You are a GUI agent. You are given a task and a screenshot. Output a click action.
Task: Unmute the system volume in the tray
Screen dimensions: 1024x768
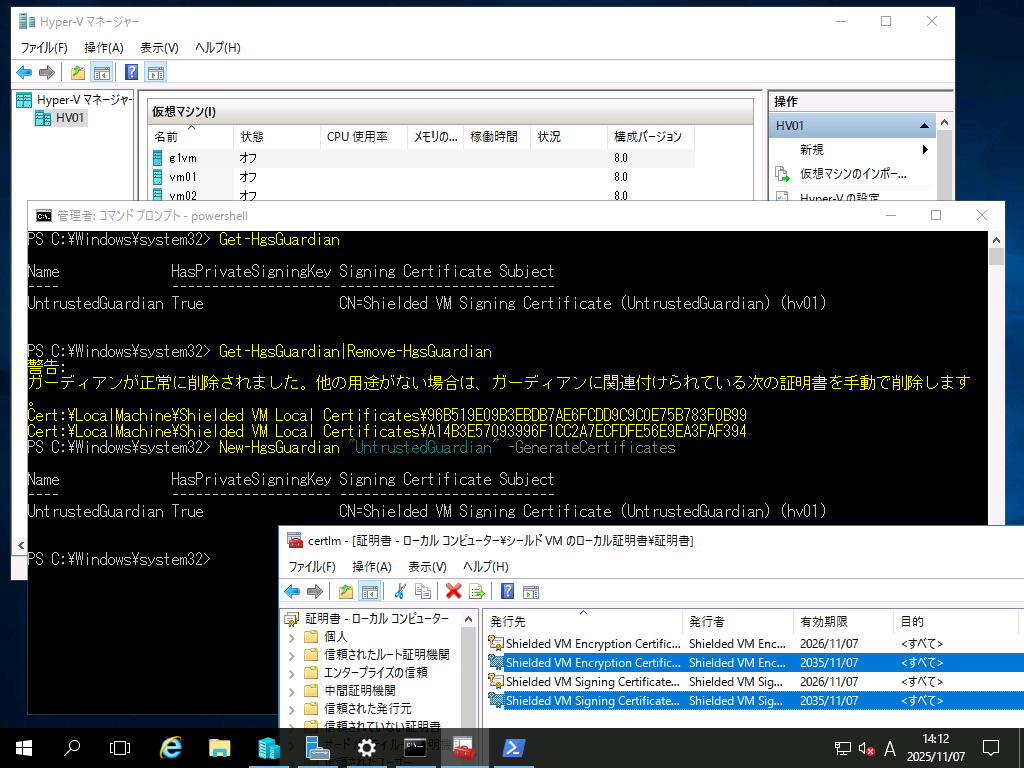tap(864, 747)
